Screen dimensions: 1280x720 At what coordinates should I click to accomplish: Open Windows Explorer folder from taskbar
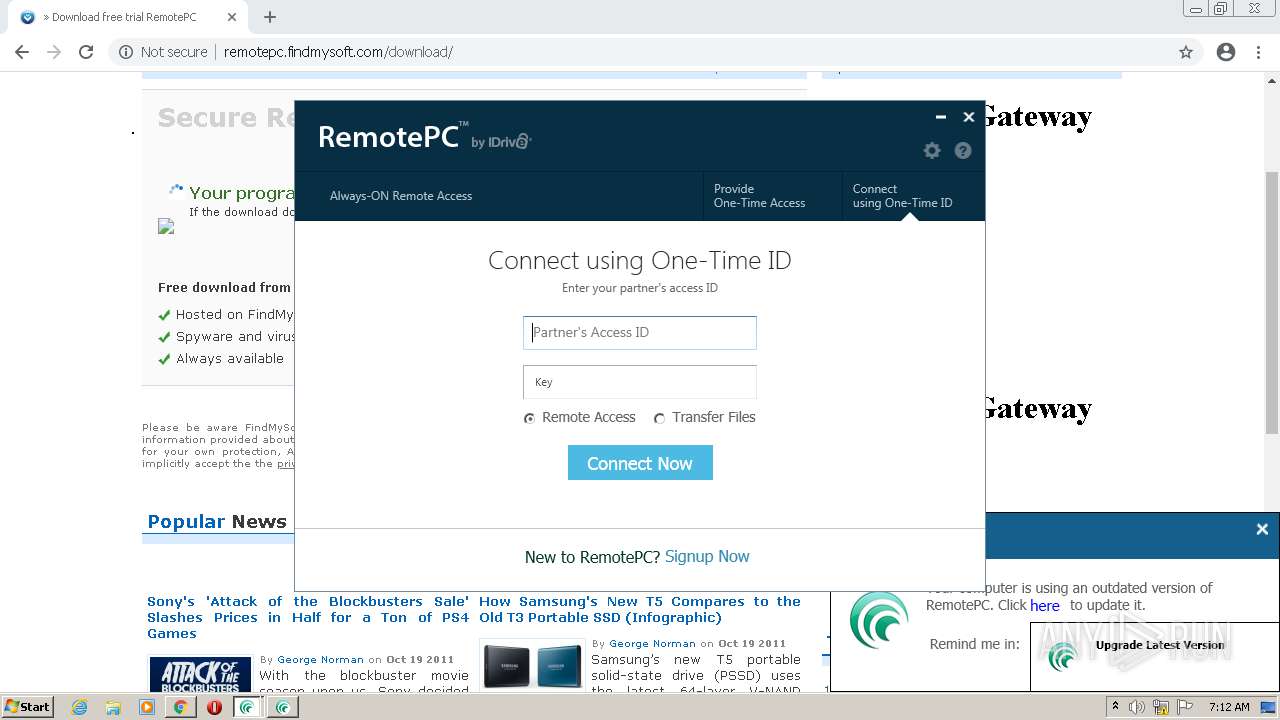point(113,707)
